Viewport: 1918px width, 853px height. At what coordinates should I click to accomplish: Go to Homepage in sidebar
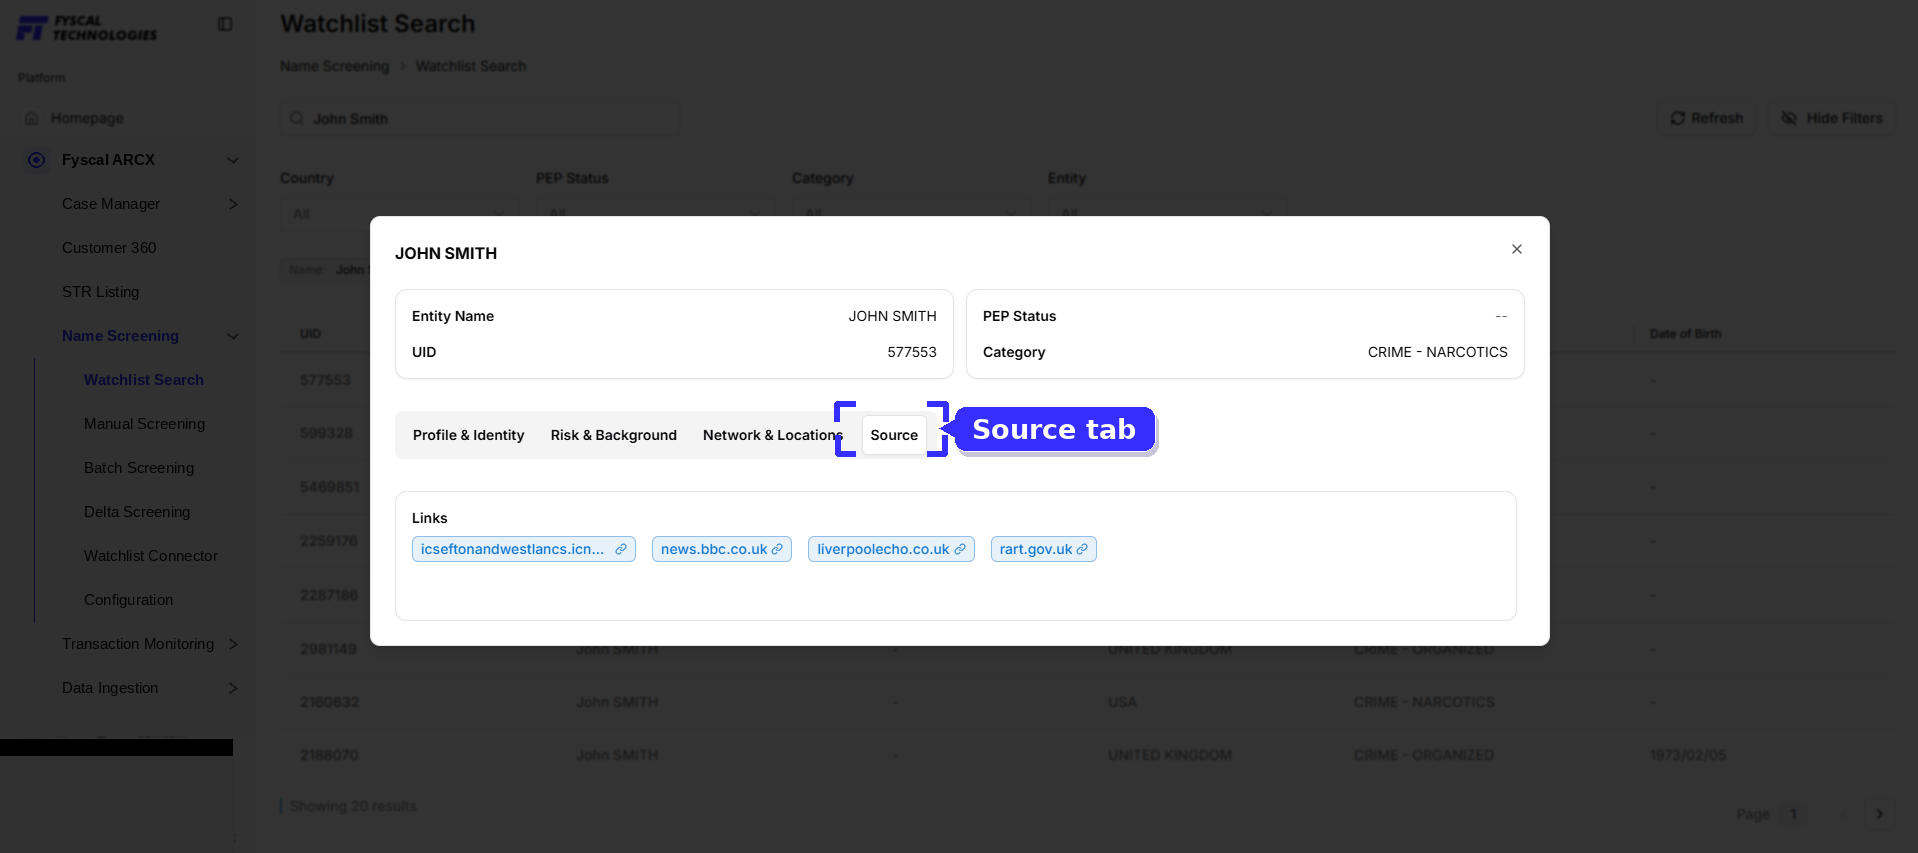click(x=87, y=118)
